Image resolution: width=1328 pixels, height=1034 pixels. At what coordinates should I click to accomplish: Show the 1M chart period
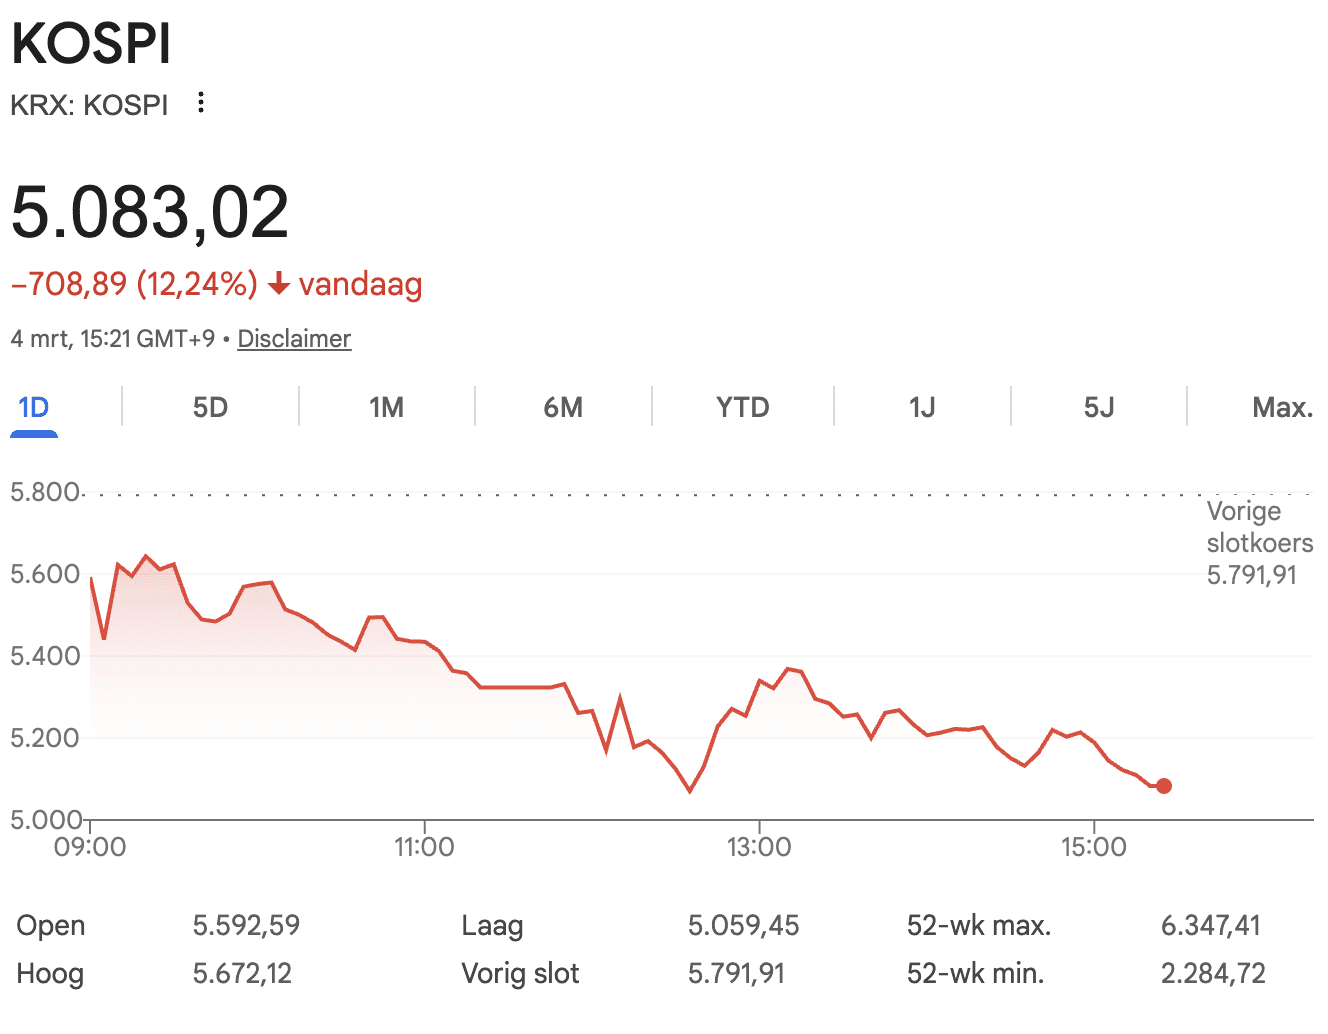[386, 408]
